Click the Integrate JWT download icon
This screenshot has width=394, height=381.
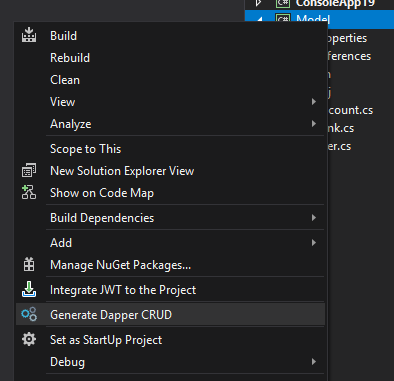click(x=29, y=289)
